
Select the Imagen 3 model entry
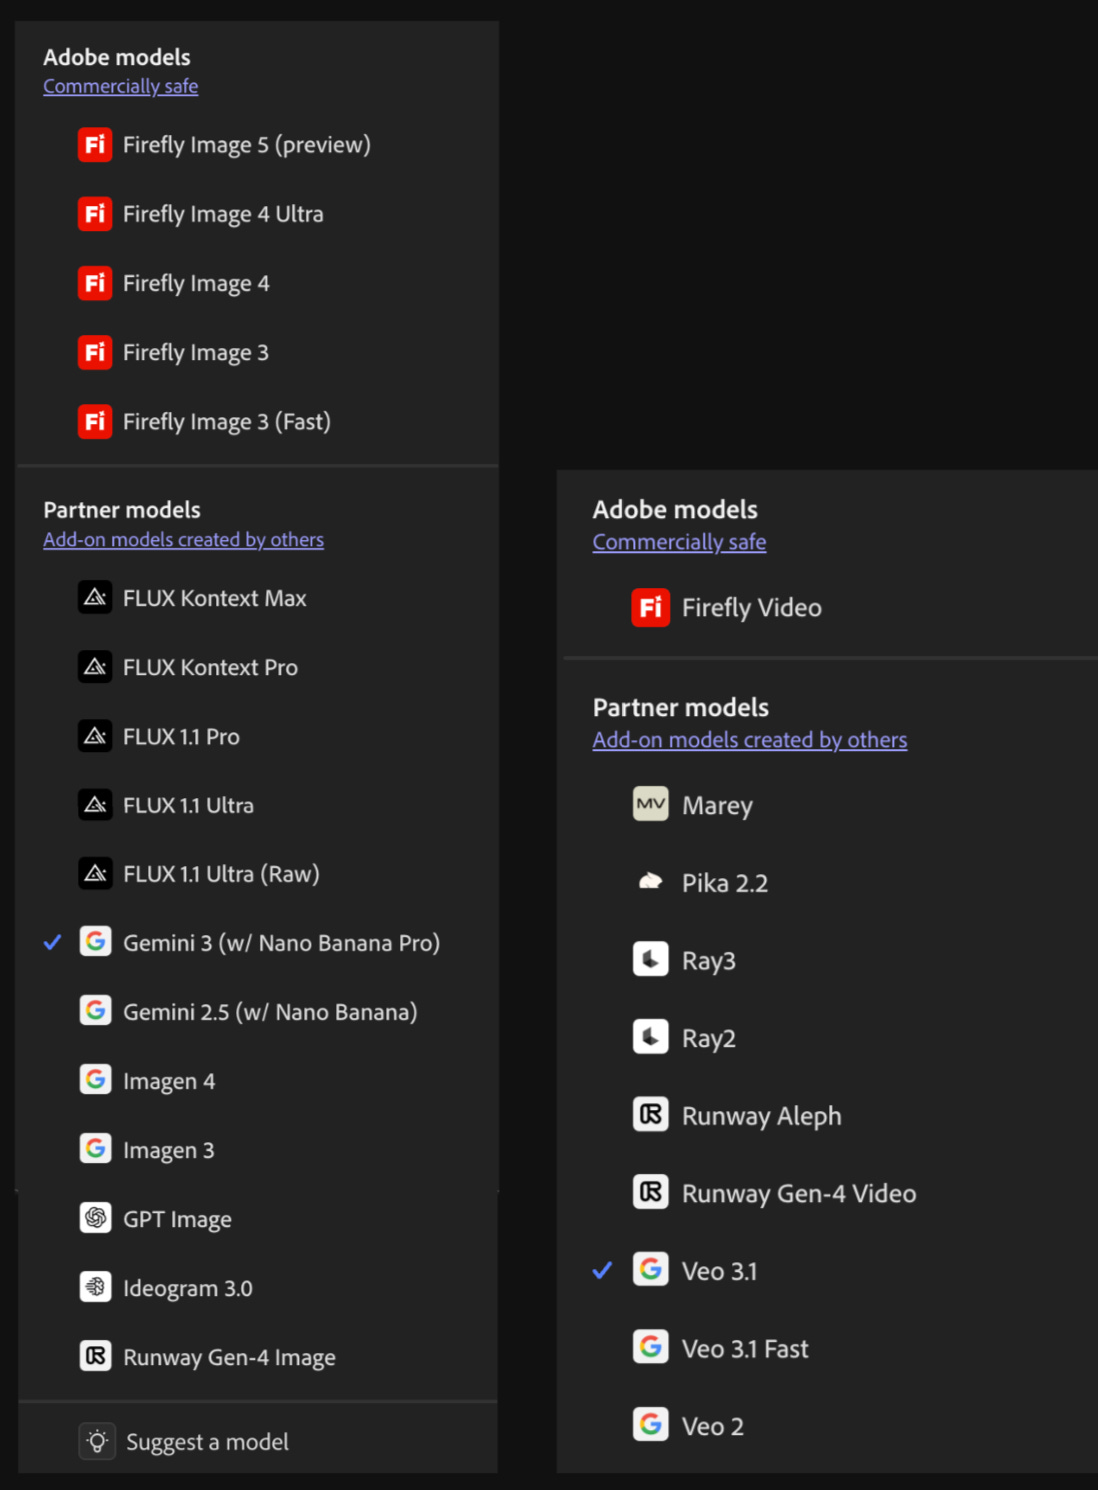coord(168,1149)
